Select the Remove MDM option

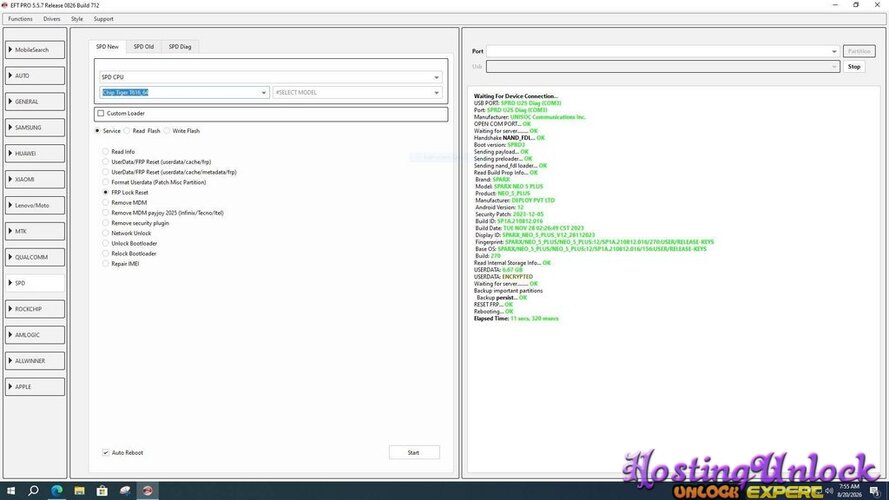pos(105,203)
